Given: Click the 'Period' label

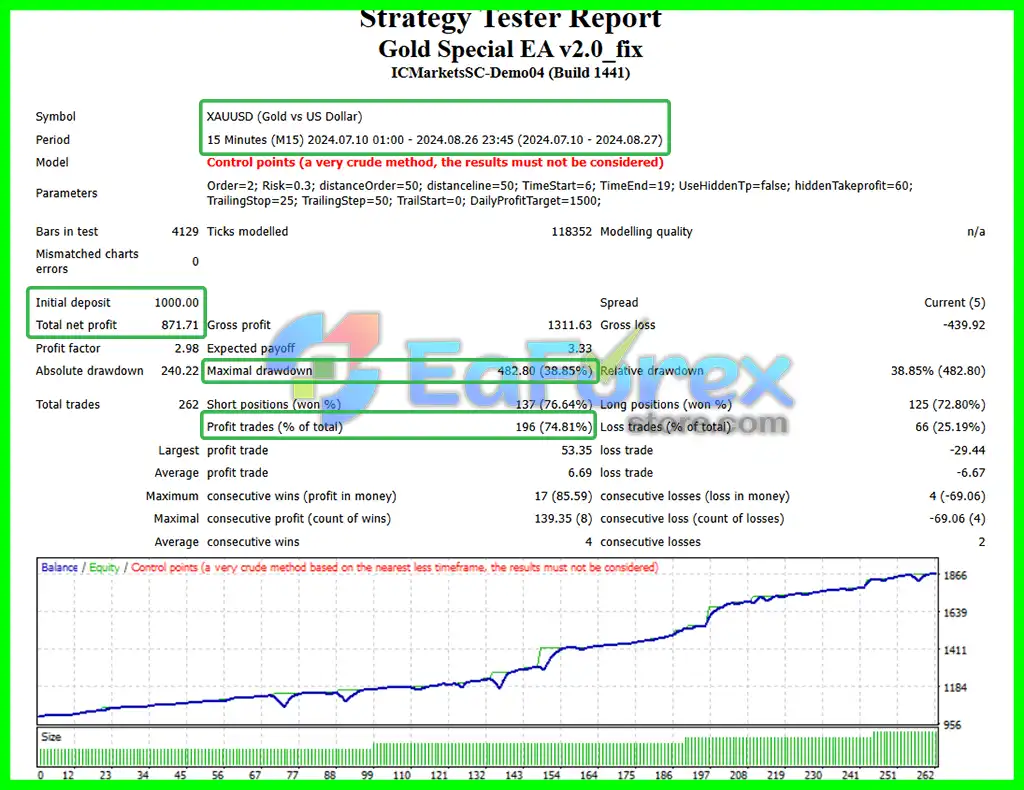Looking at the screenshot, I should coord(52,140).
